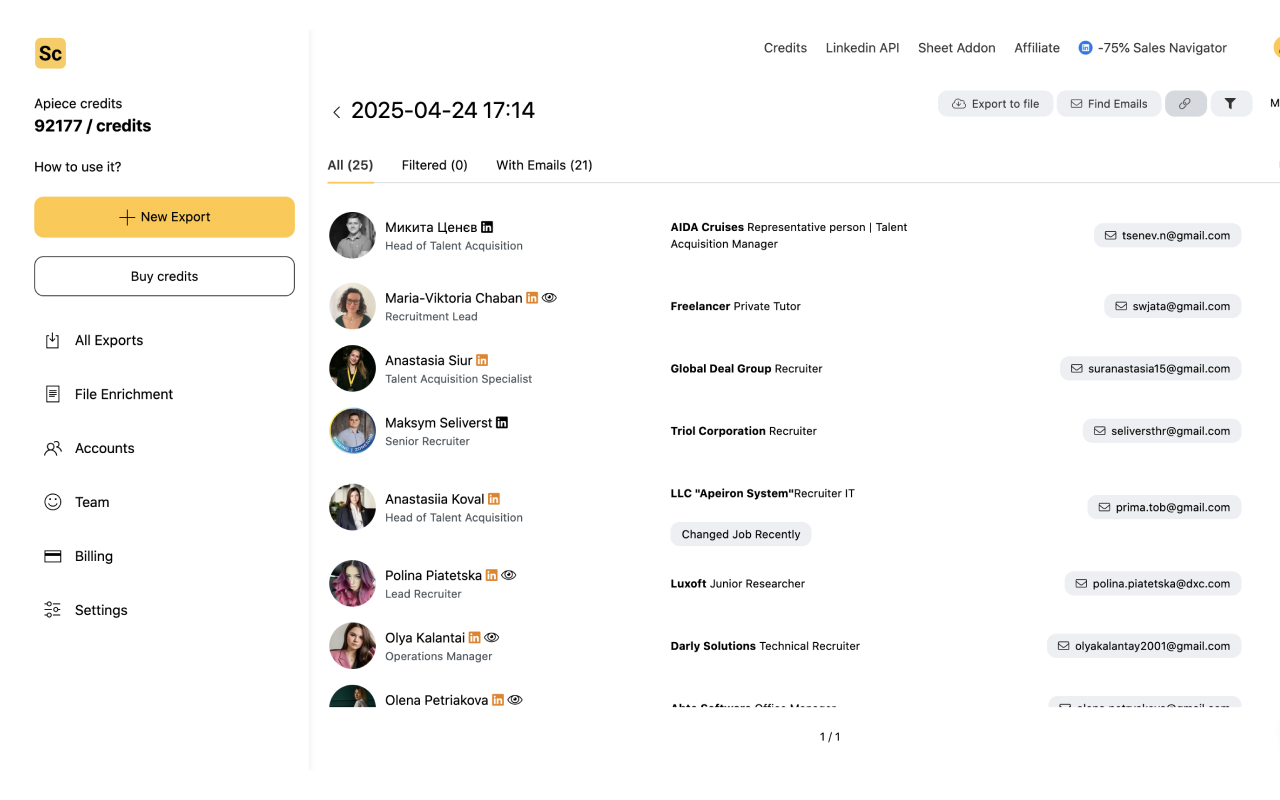The height and width of the screenshot is (800, 1280).
Task: Switch to the Filtered (0) tab
Action: click(x=435, y=165)
